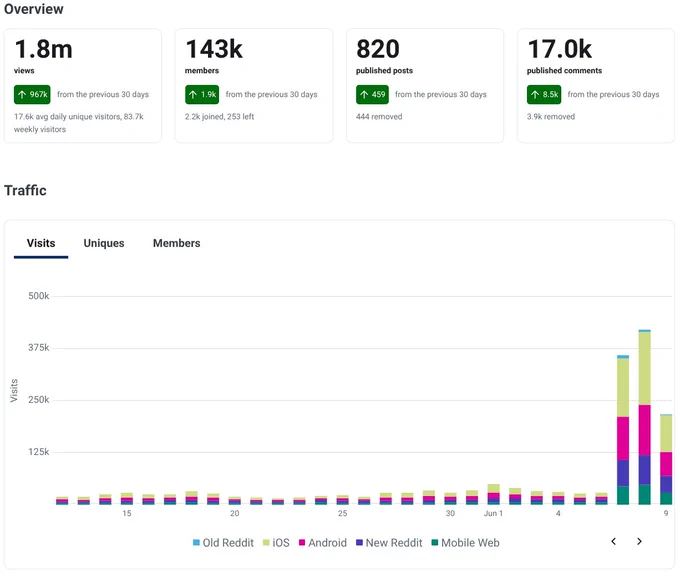Click '3.9k removed' text
680x576 pixels.
tap(551, 117)
